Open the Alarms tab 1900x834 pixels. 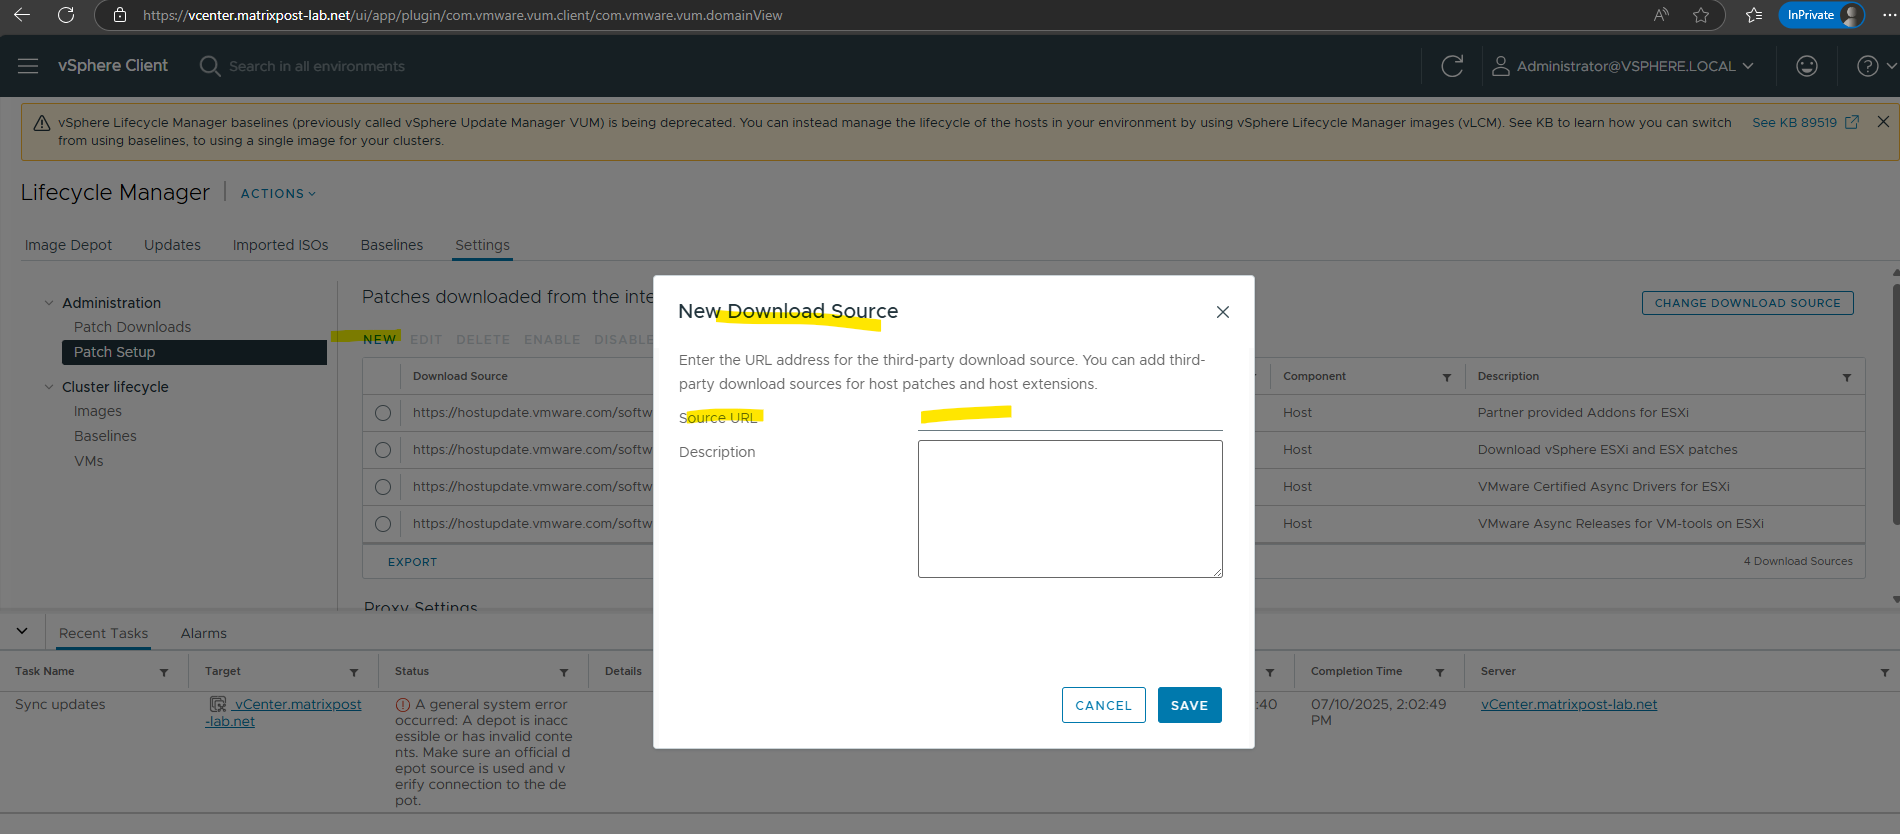click(x=204, y=633)
